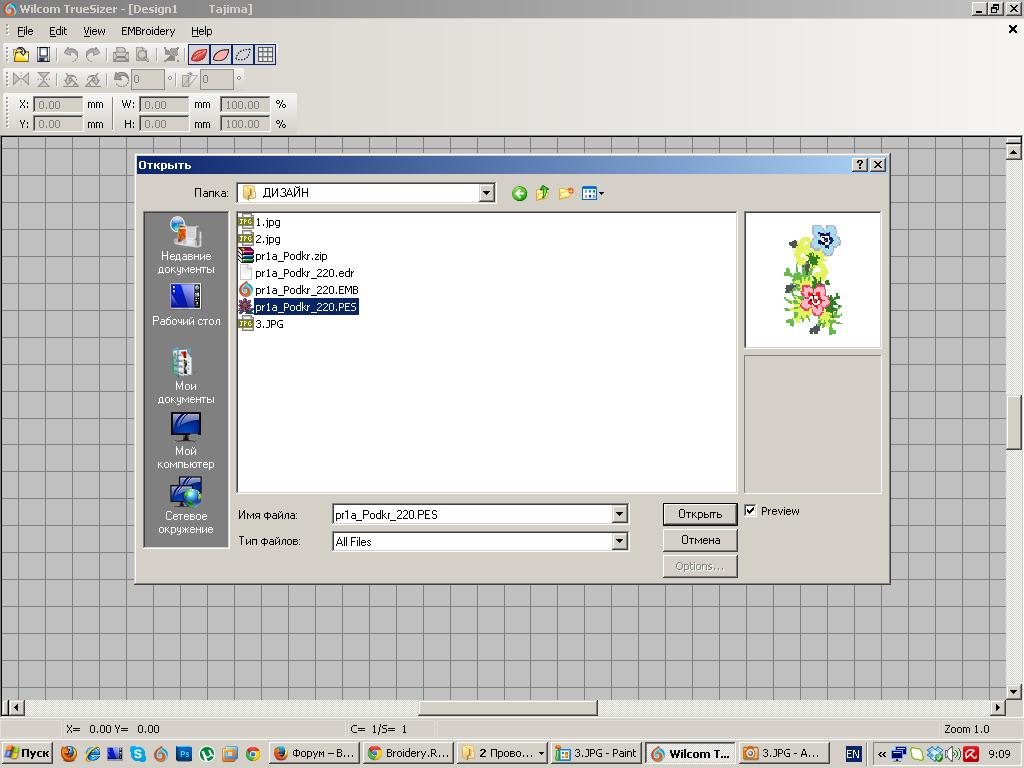
Task: Click the horizontal scrollbar left arrow
Action: [x=16, y=707]
